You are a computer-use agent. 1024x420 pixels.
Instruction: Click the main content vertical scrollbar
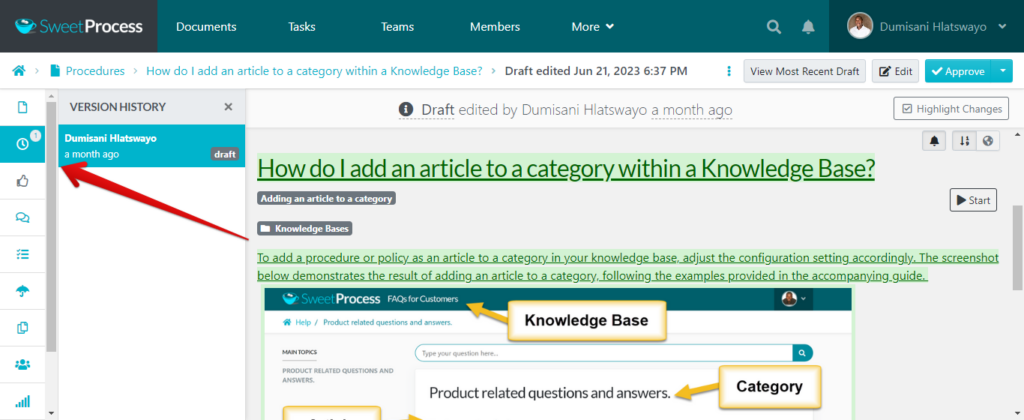click(1017, 248)
